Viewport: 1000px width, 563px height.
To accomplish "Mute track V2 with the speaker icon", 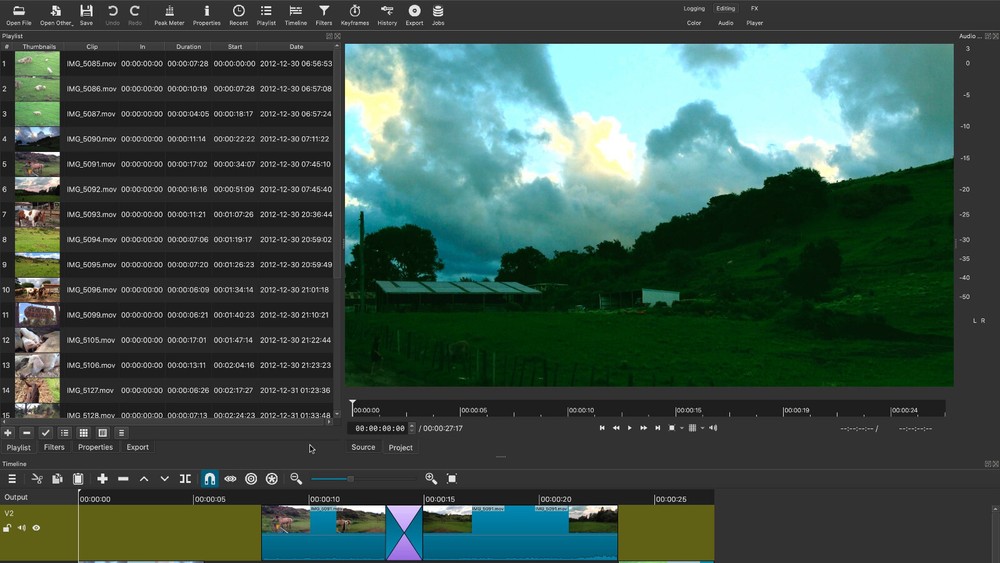I will (22, 528).
